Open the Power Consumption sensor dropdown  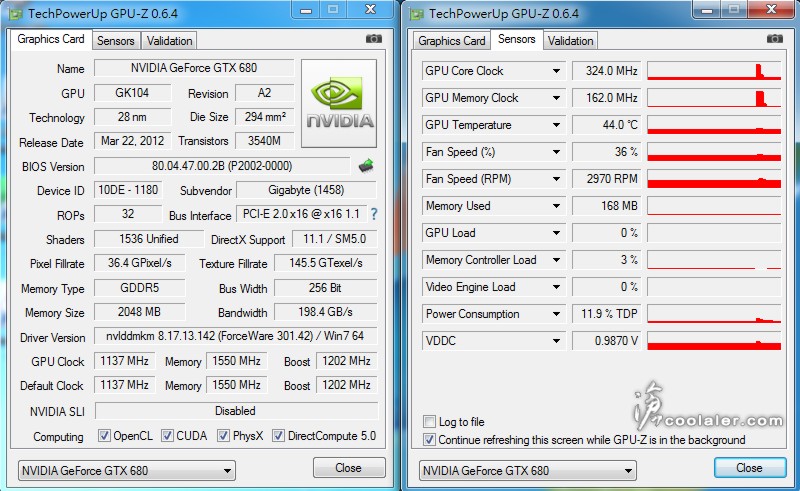[557, 314]
